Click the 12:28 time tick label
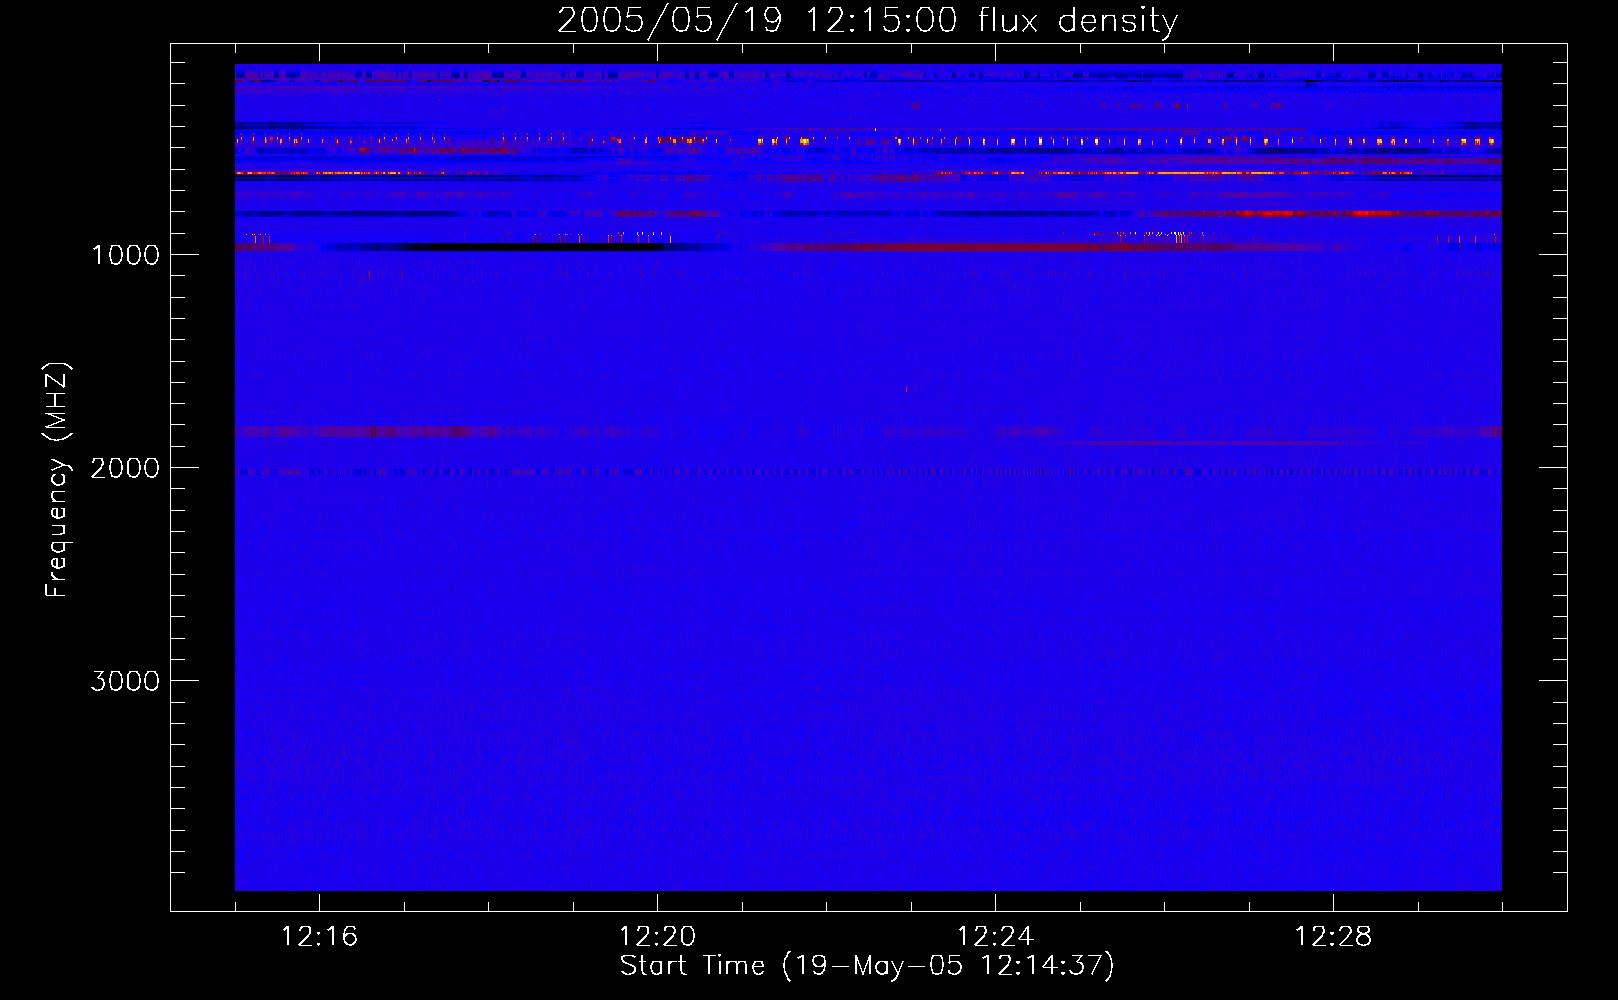This screenshot has height=1000, width=1618. (1333, 937)
